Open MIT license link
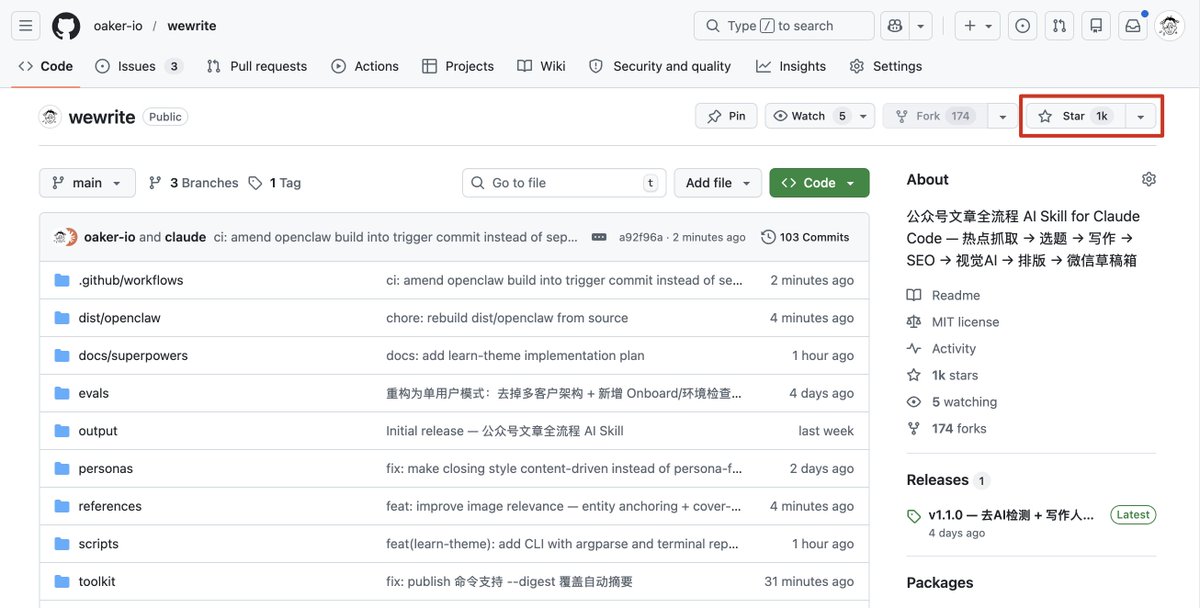1200x608 pixels. pyautogui.click(x=953, y=322)
